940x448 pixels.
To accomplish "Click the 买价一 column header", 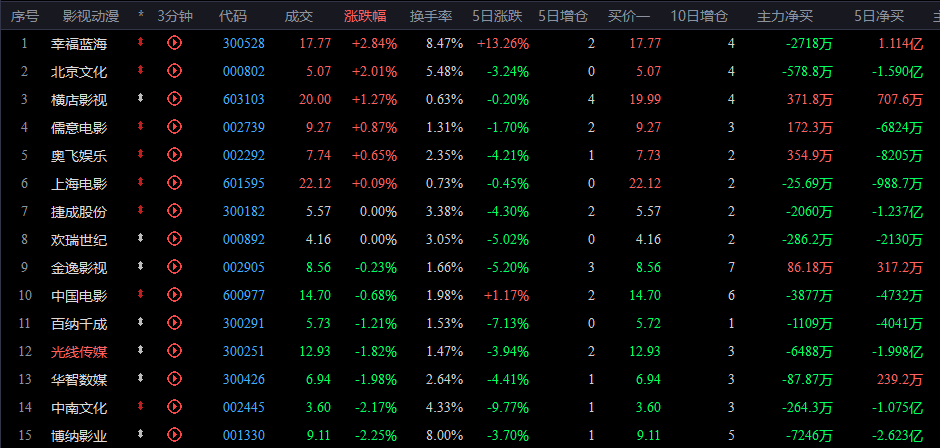I will (x=629, y=16).
